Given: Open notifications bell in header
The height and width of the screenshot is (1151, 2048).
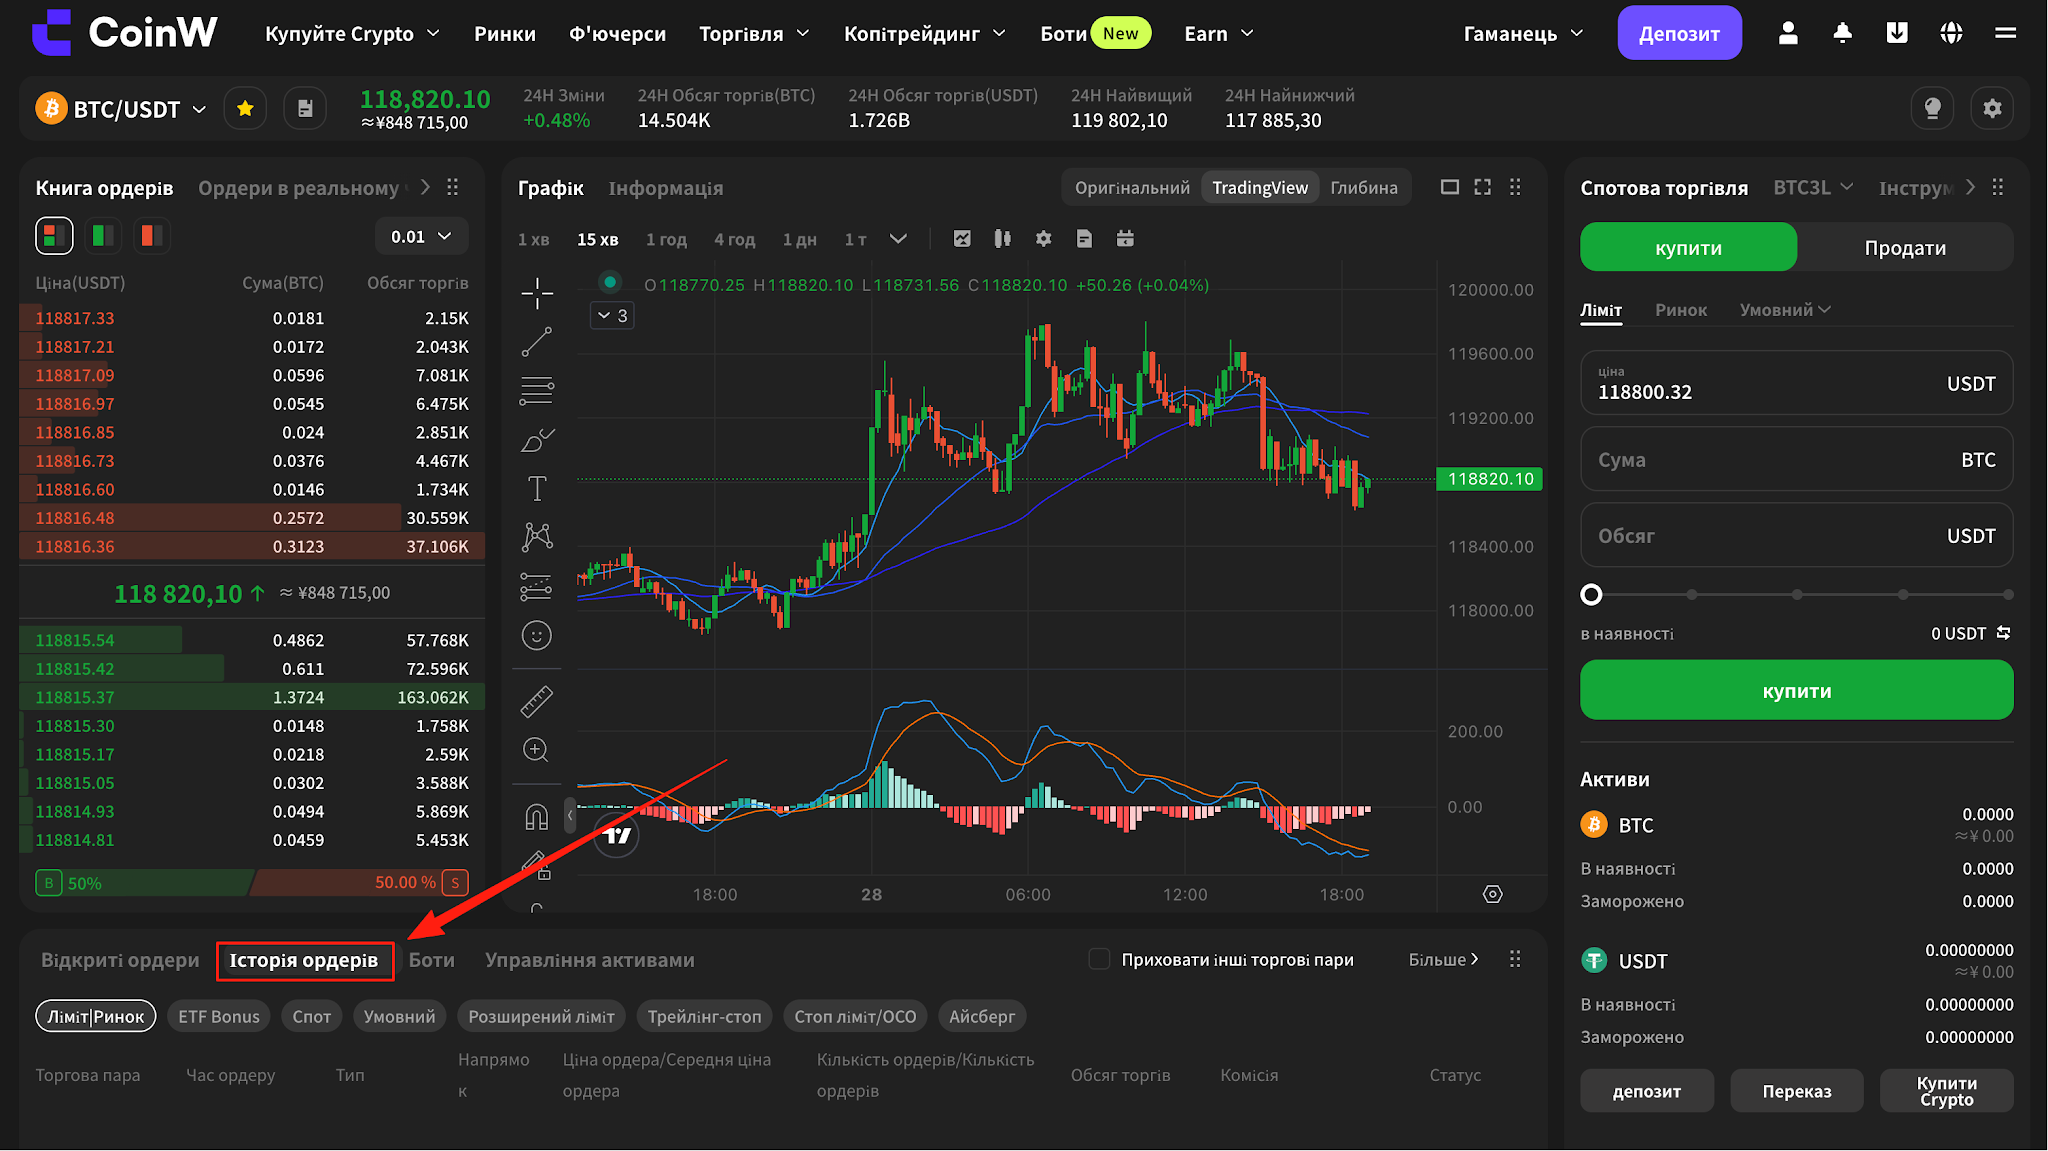Looking at the screenshot, I should pos(1842,33).
